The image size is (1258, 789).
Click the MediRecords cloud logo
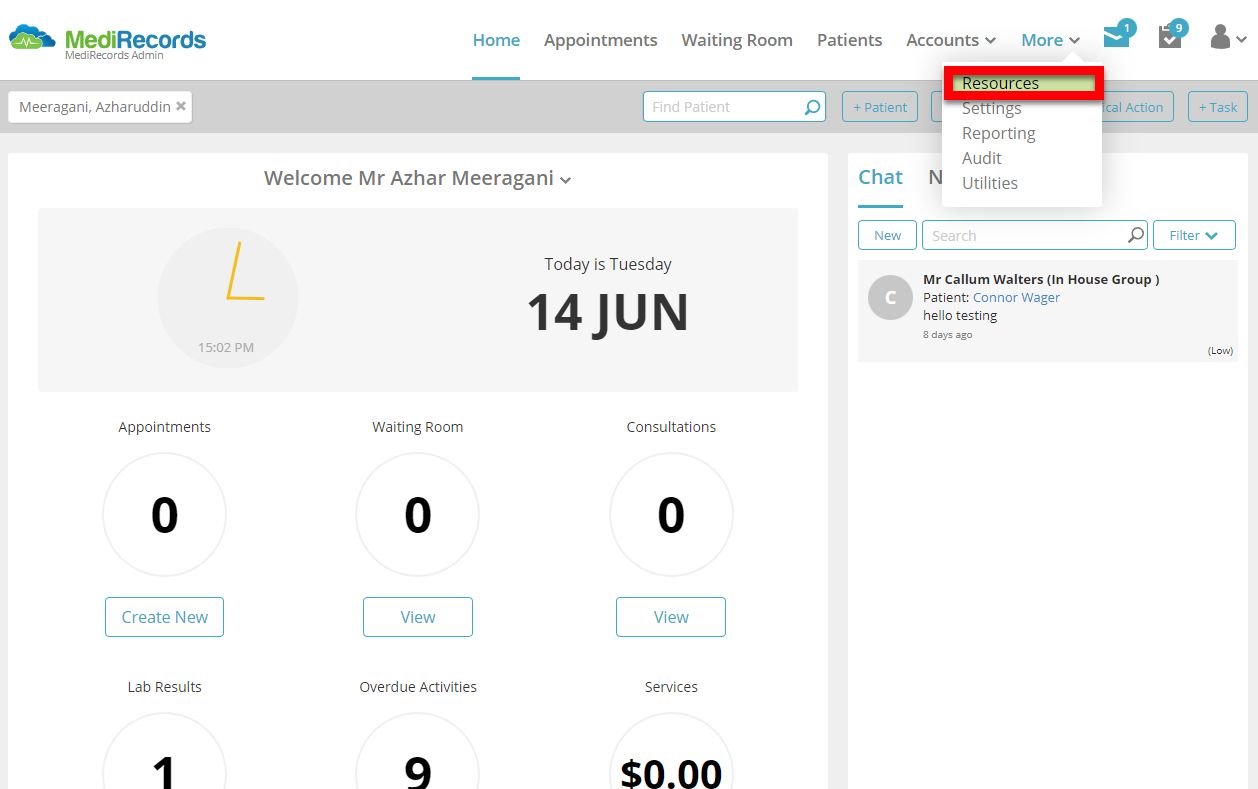point(32,39)
